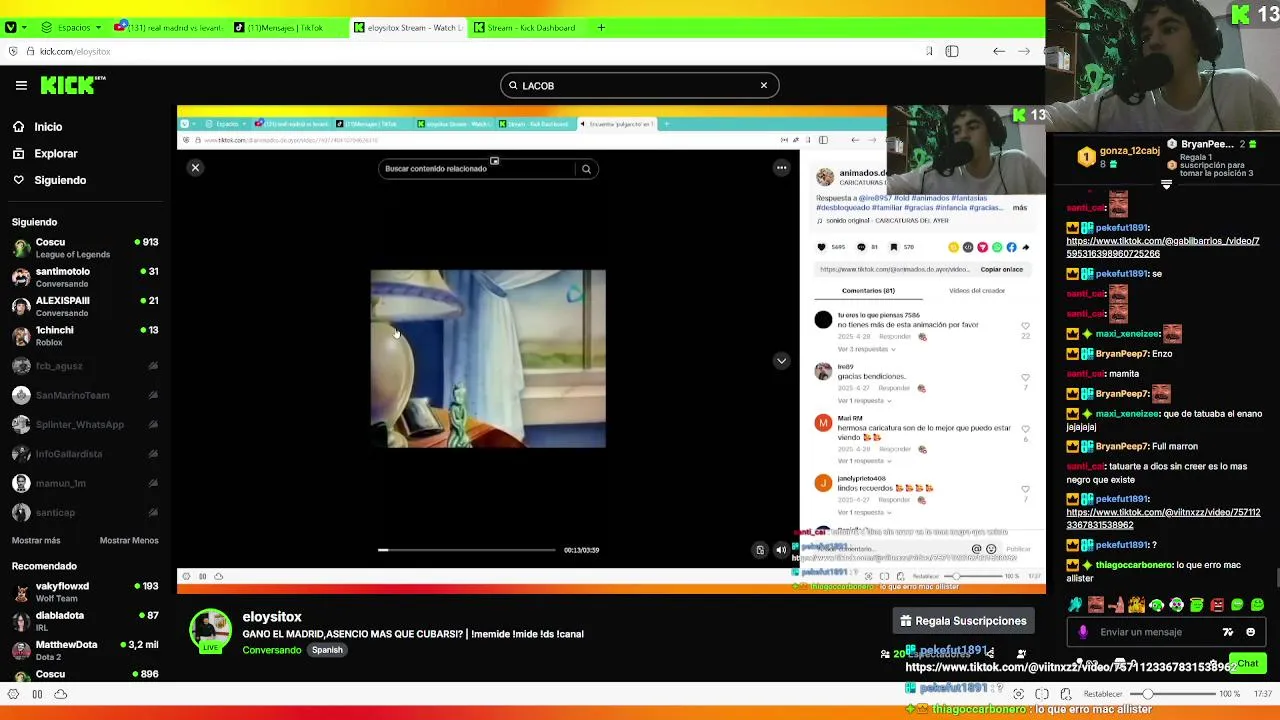Screen dimensions: 1280x720
Task: Open TikTok three-dots options in stream
Action: point(782,168)
